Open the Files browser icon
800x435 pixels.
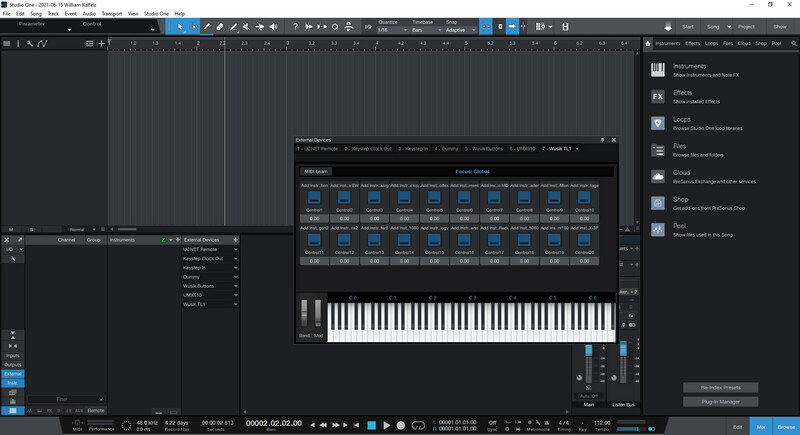click(x=658, y=150)
